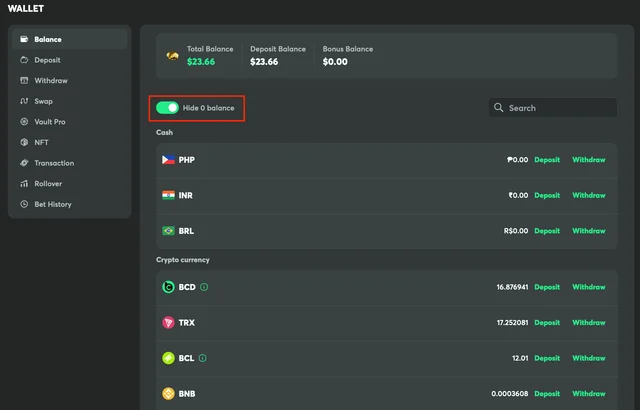Screen dimensions: 640x410
Task: Click Withdraw link in the TRX row
Action: [589, 322]
